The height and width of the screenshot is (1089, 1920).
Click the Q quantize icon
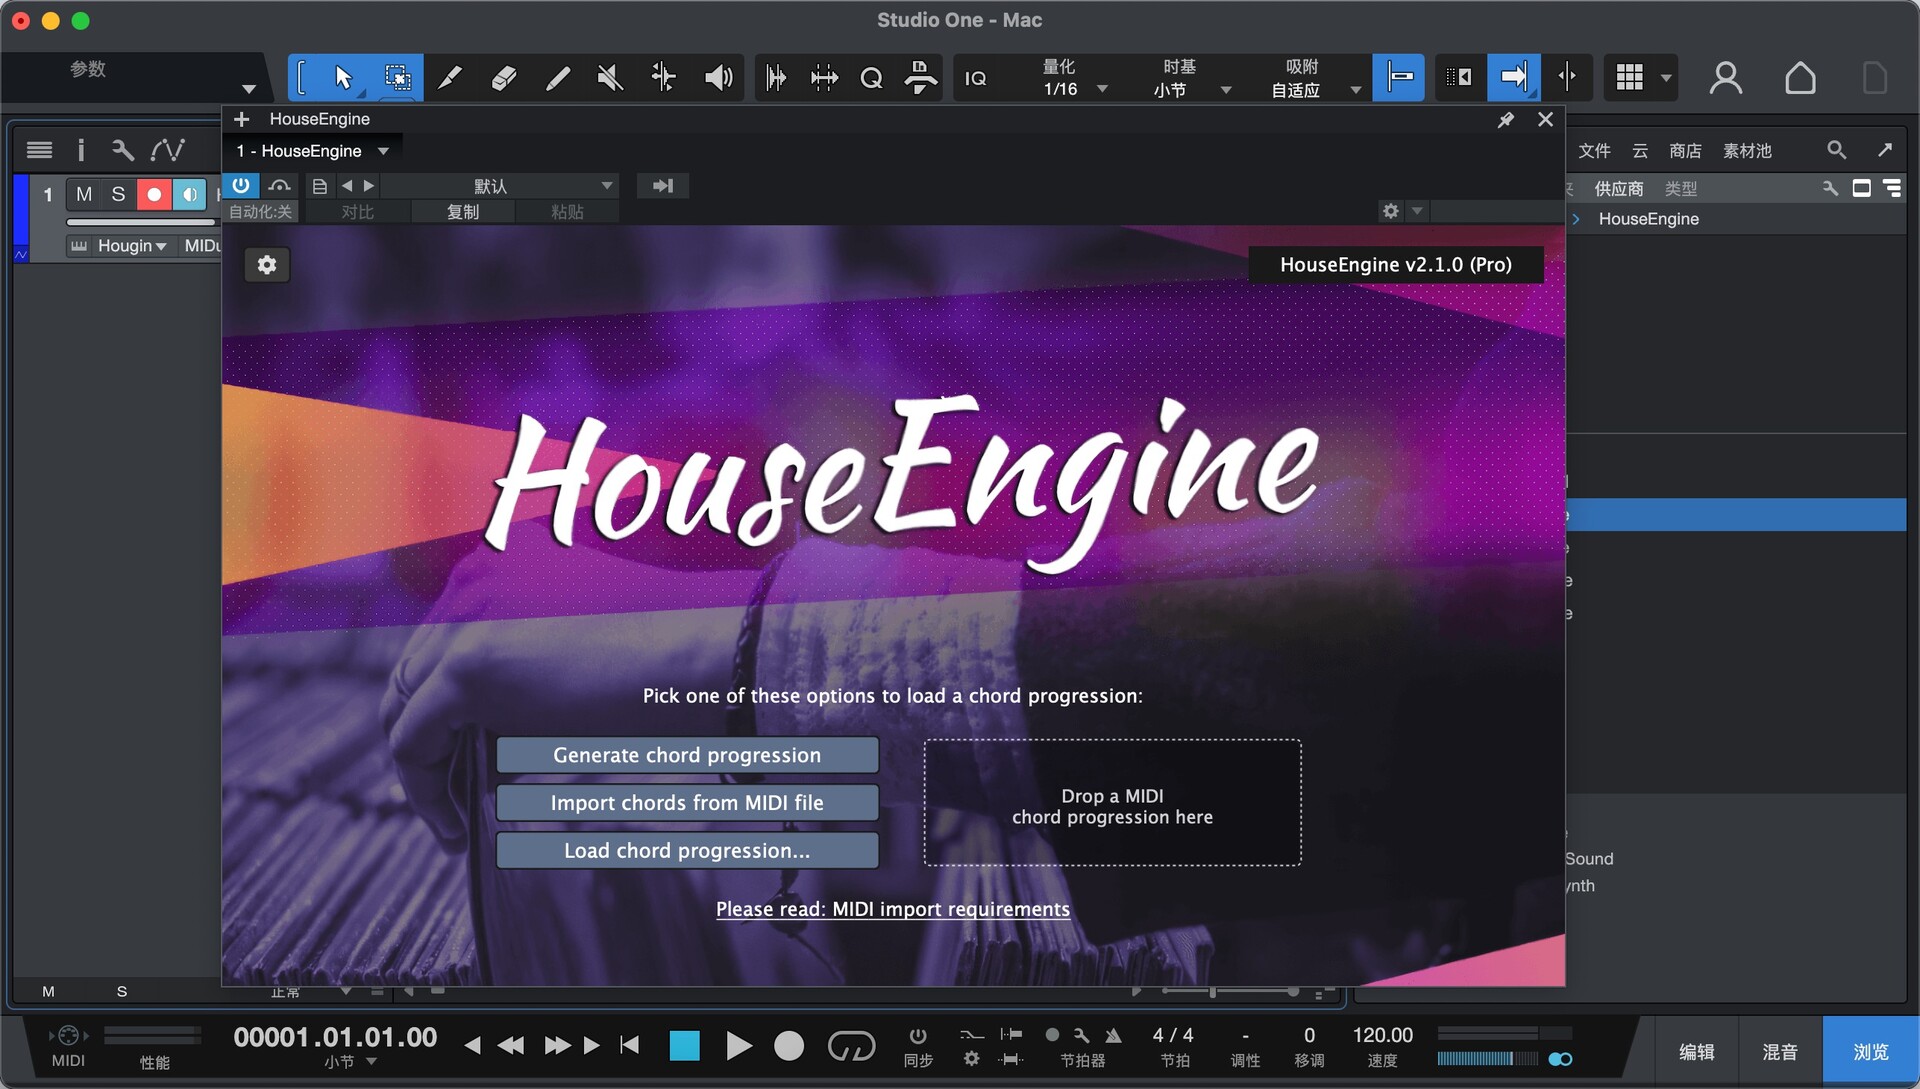click(871, 78)
